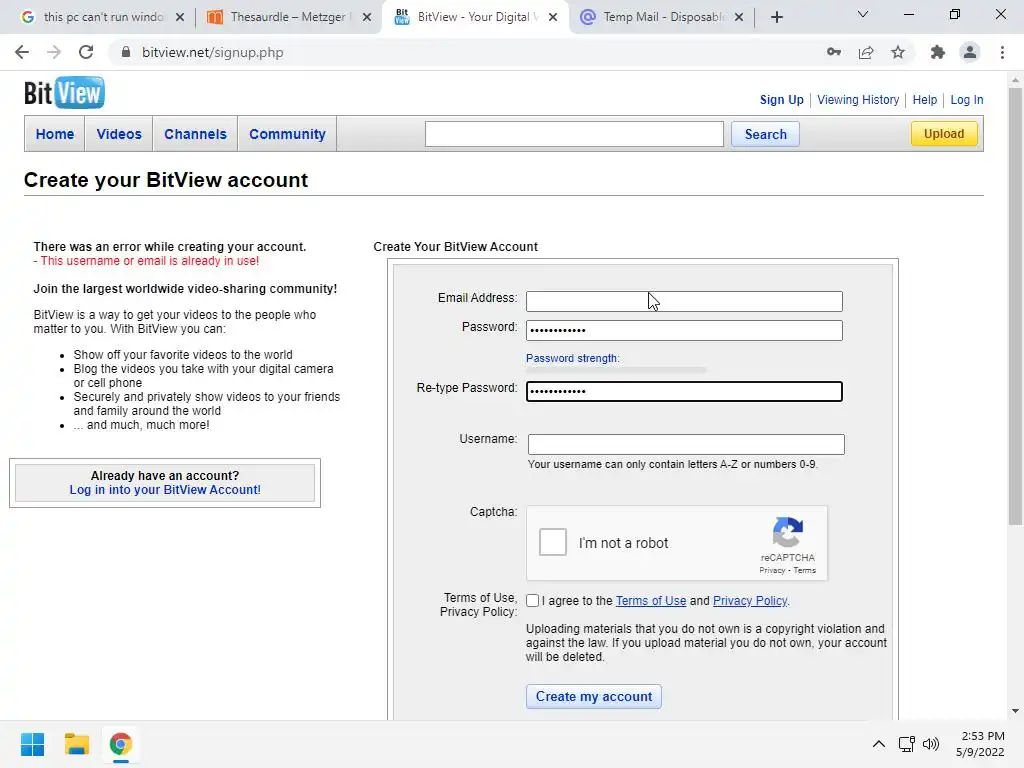Open the Terms of Use link

[651, 601]
